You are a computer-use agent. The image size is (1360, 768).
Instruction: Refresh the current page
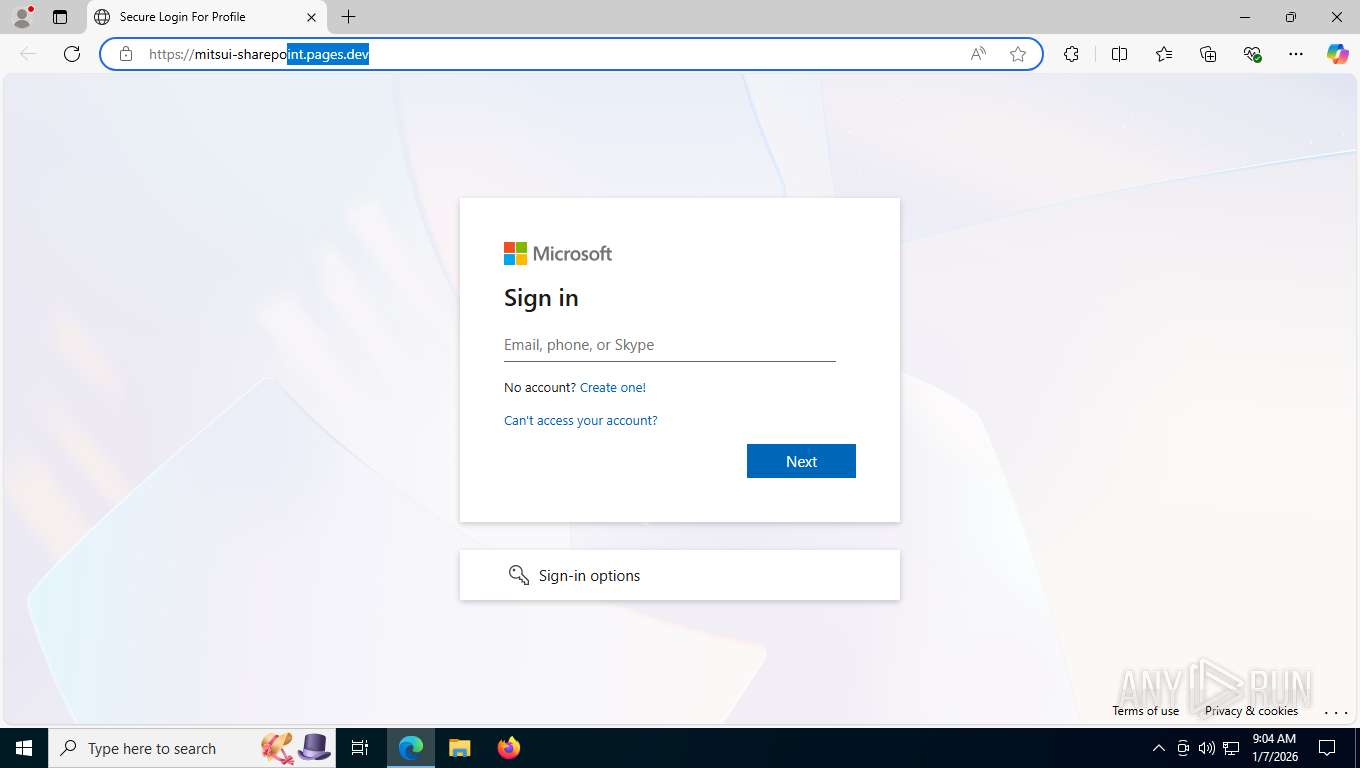(x=72, y=54)
